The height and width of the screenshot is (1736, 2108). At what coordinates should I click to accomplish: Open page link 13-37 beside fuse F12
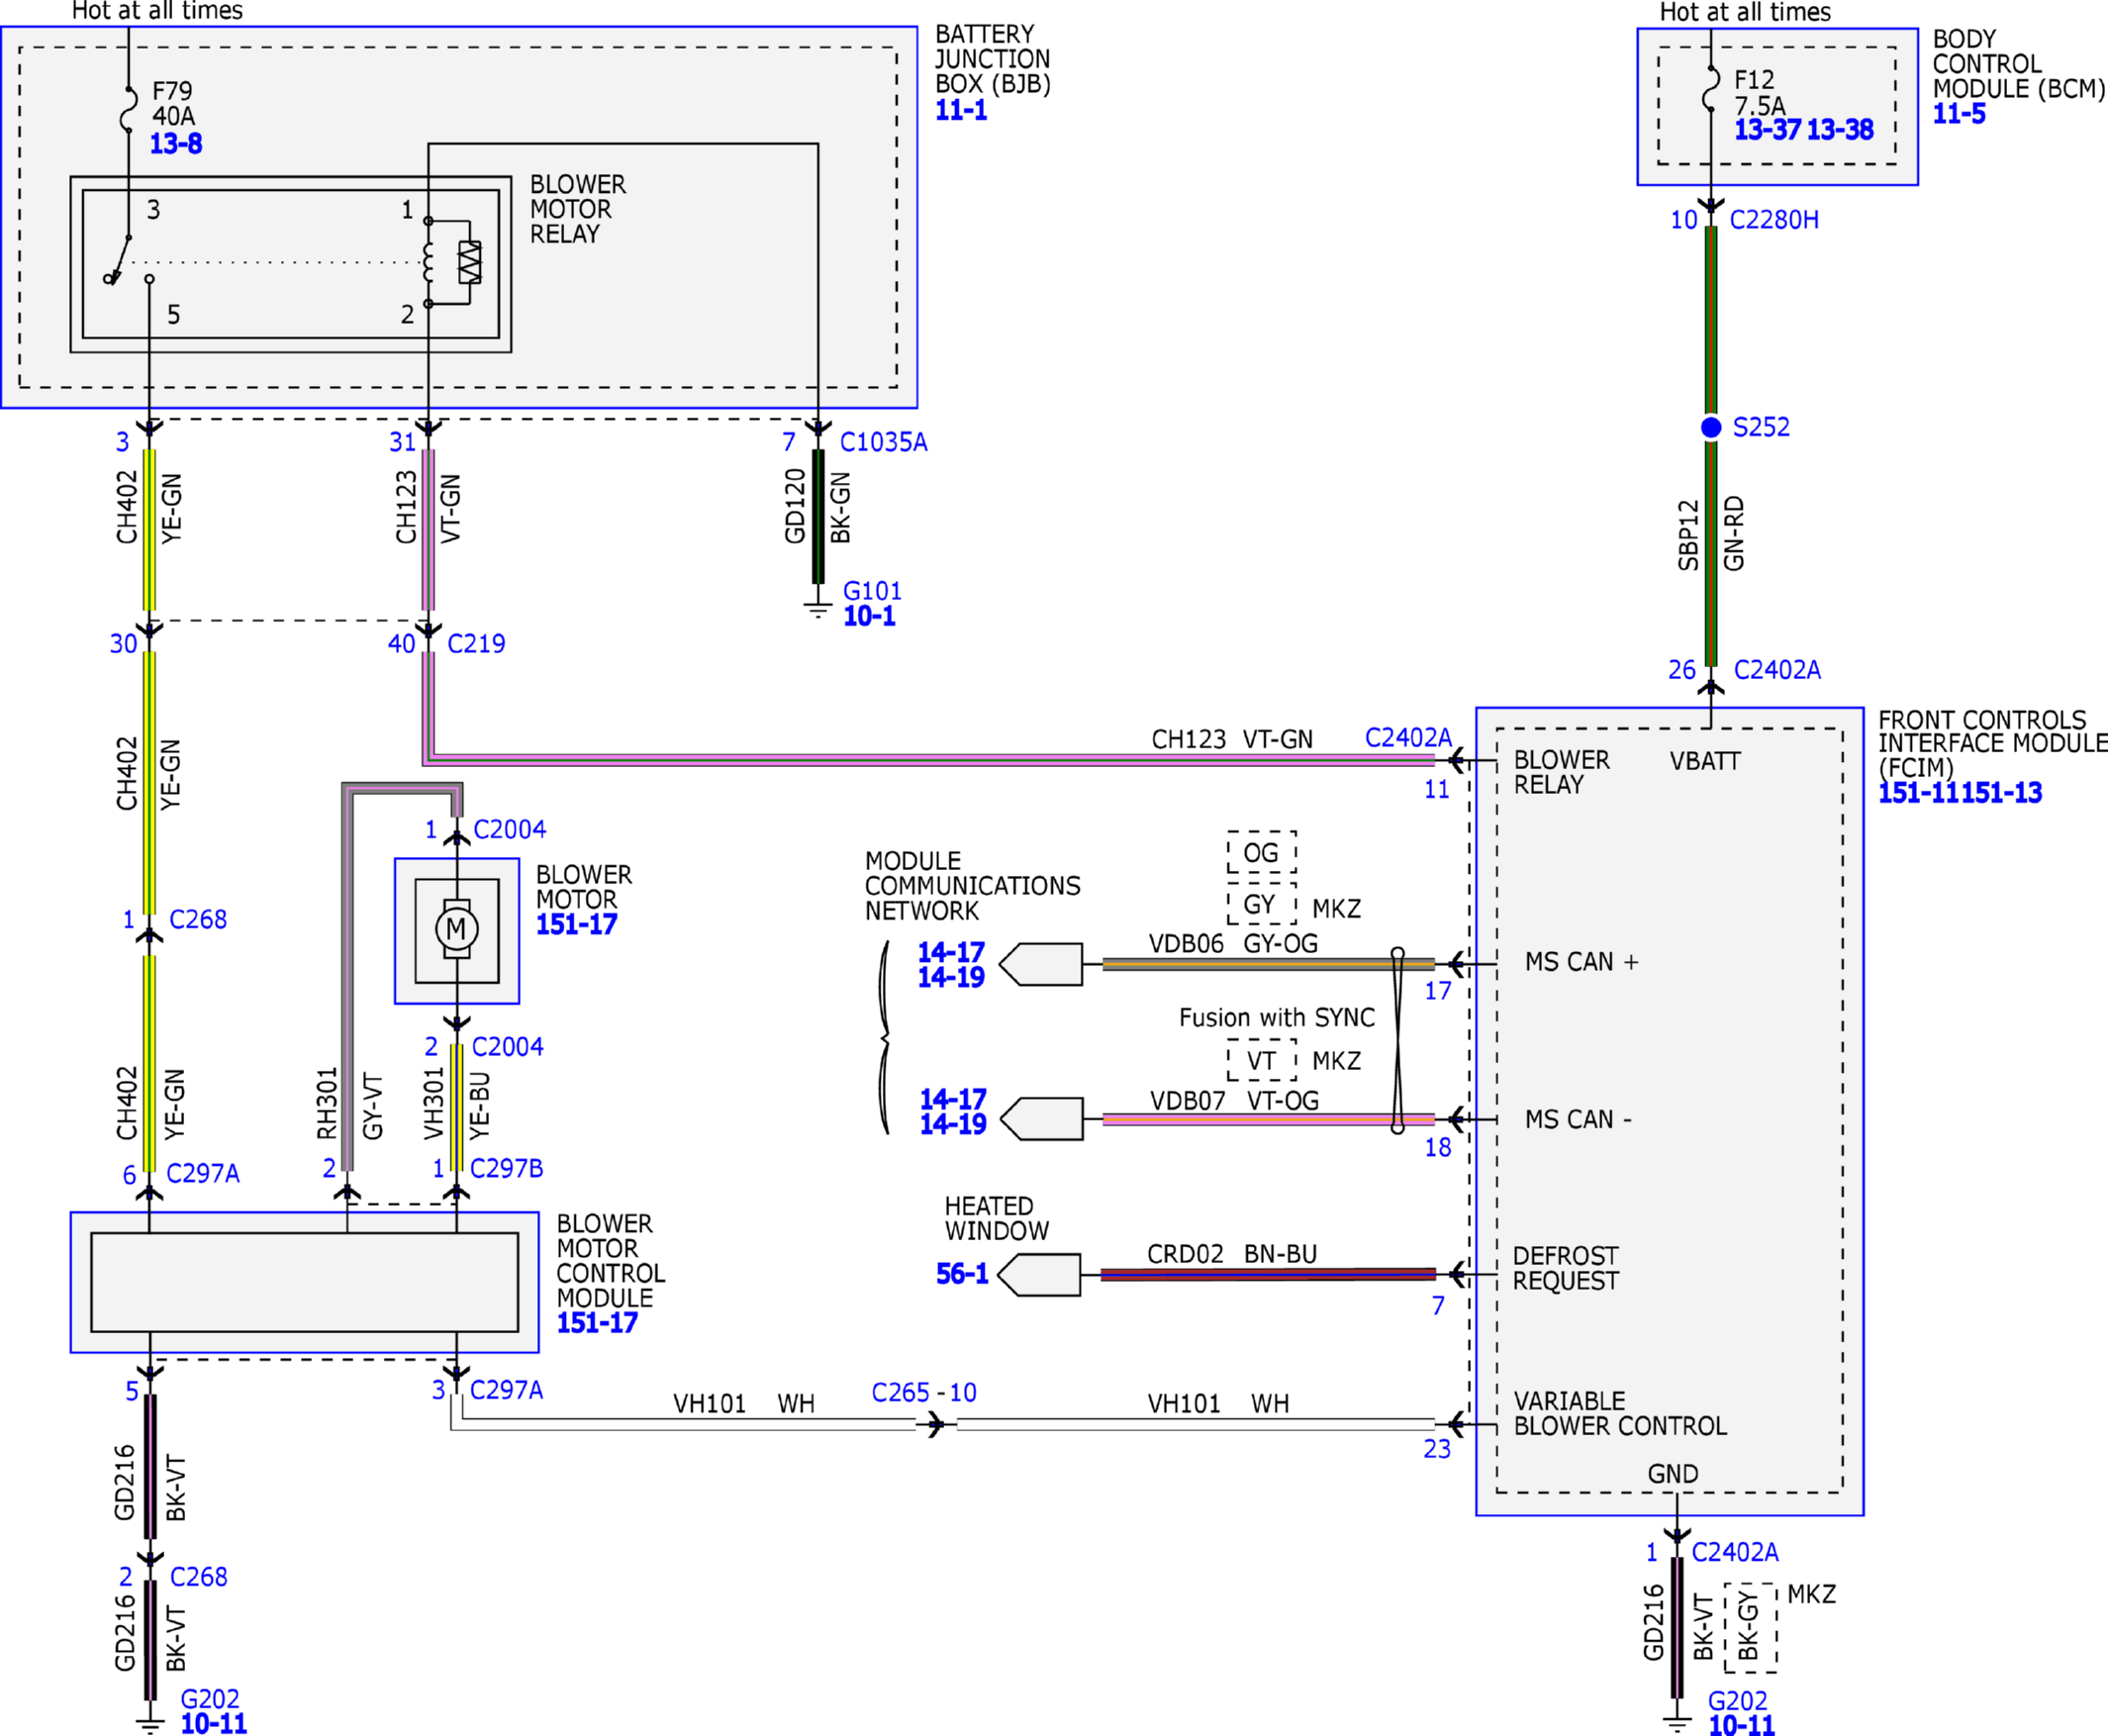click(x=1767, y=130)
